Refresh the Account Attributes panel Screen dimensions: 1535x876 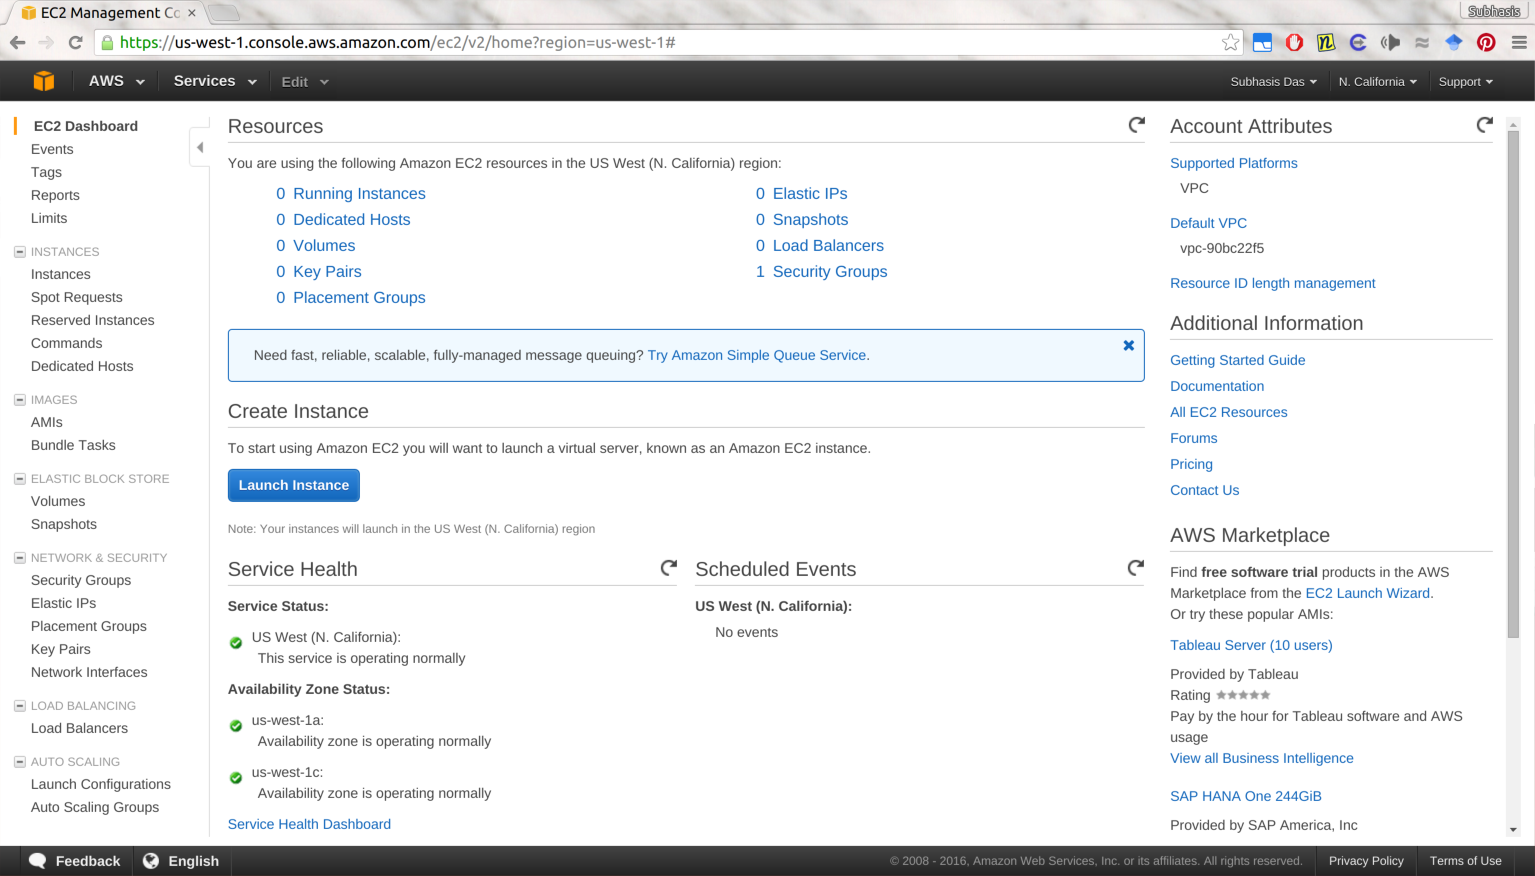point(1484,125)
